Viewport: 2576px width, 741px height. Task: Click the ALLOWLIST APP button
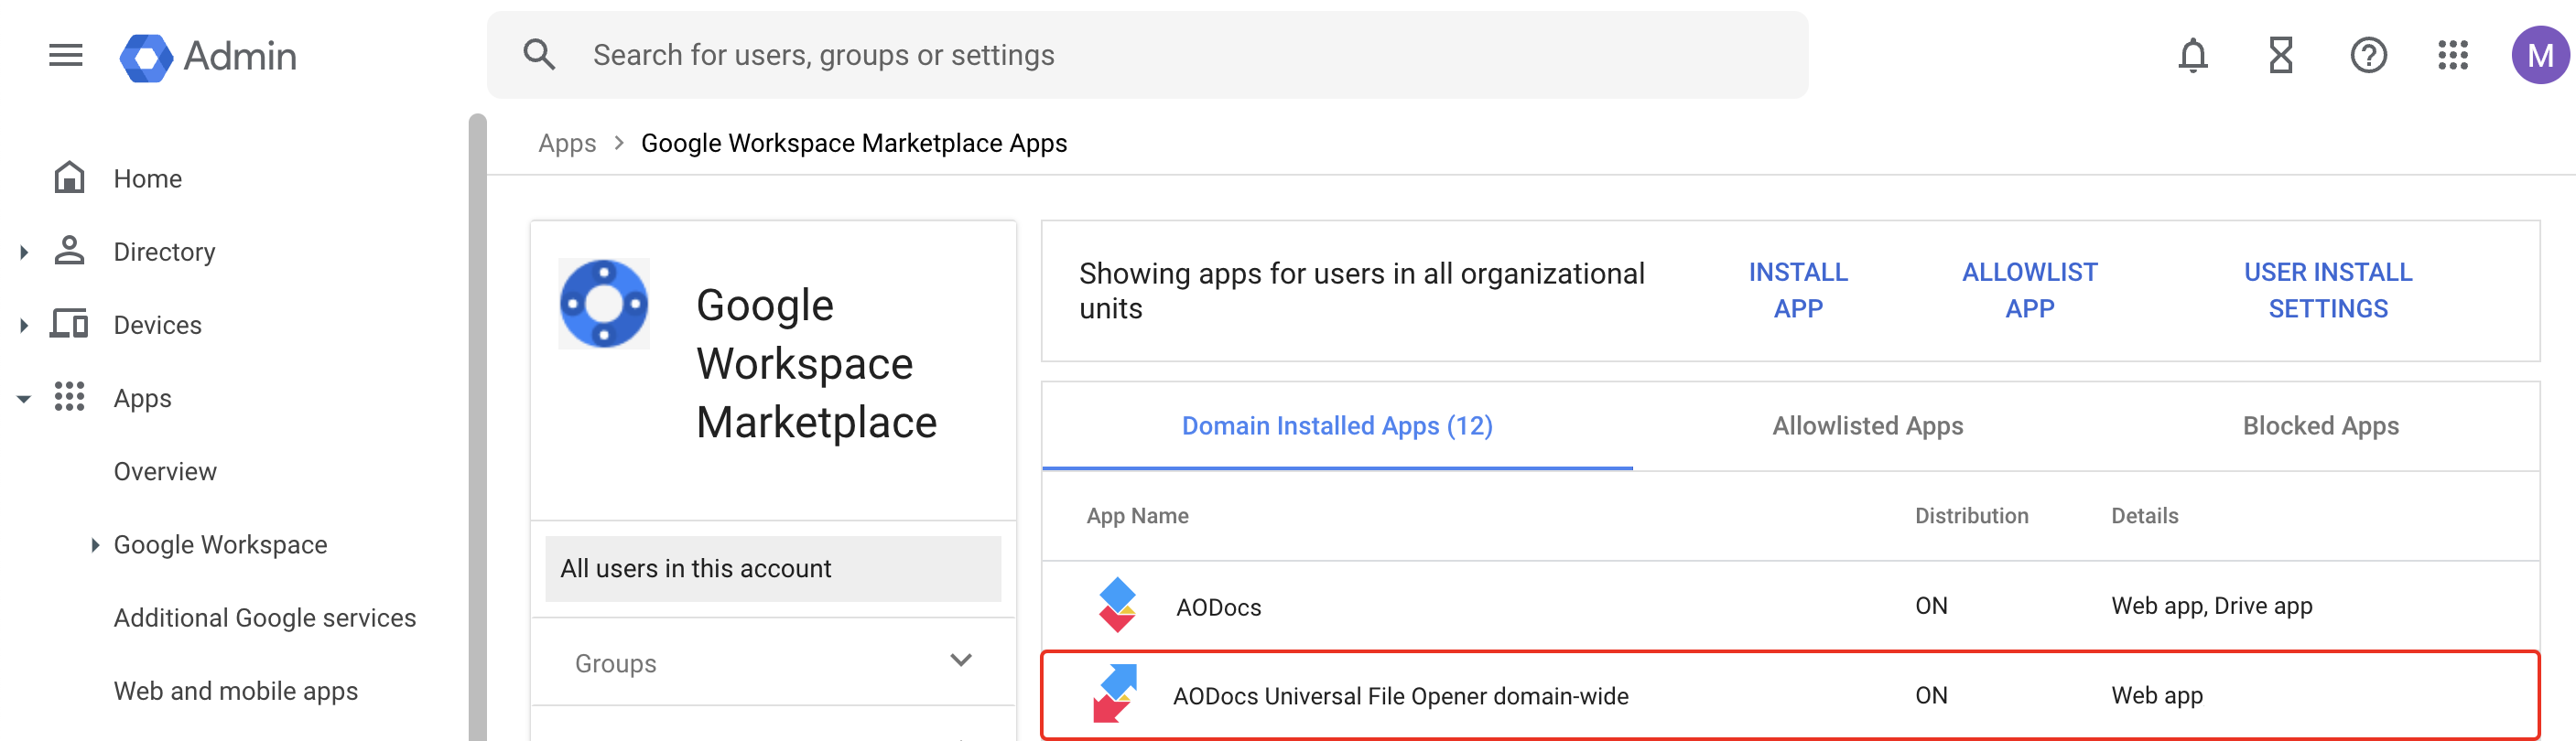coord(2029,290)
